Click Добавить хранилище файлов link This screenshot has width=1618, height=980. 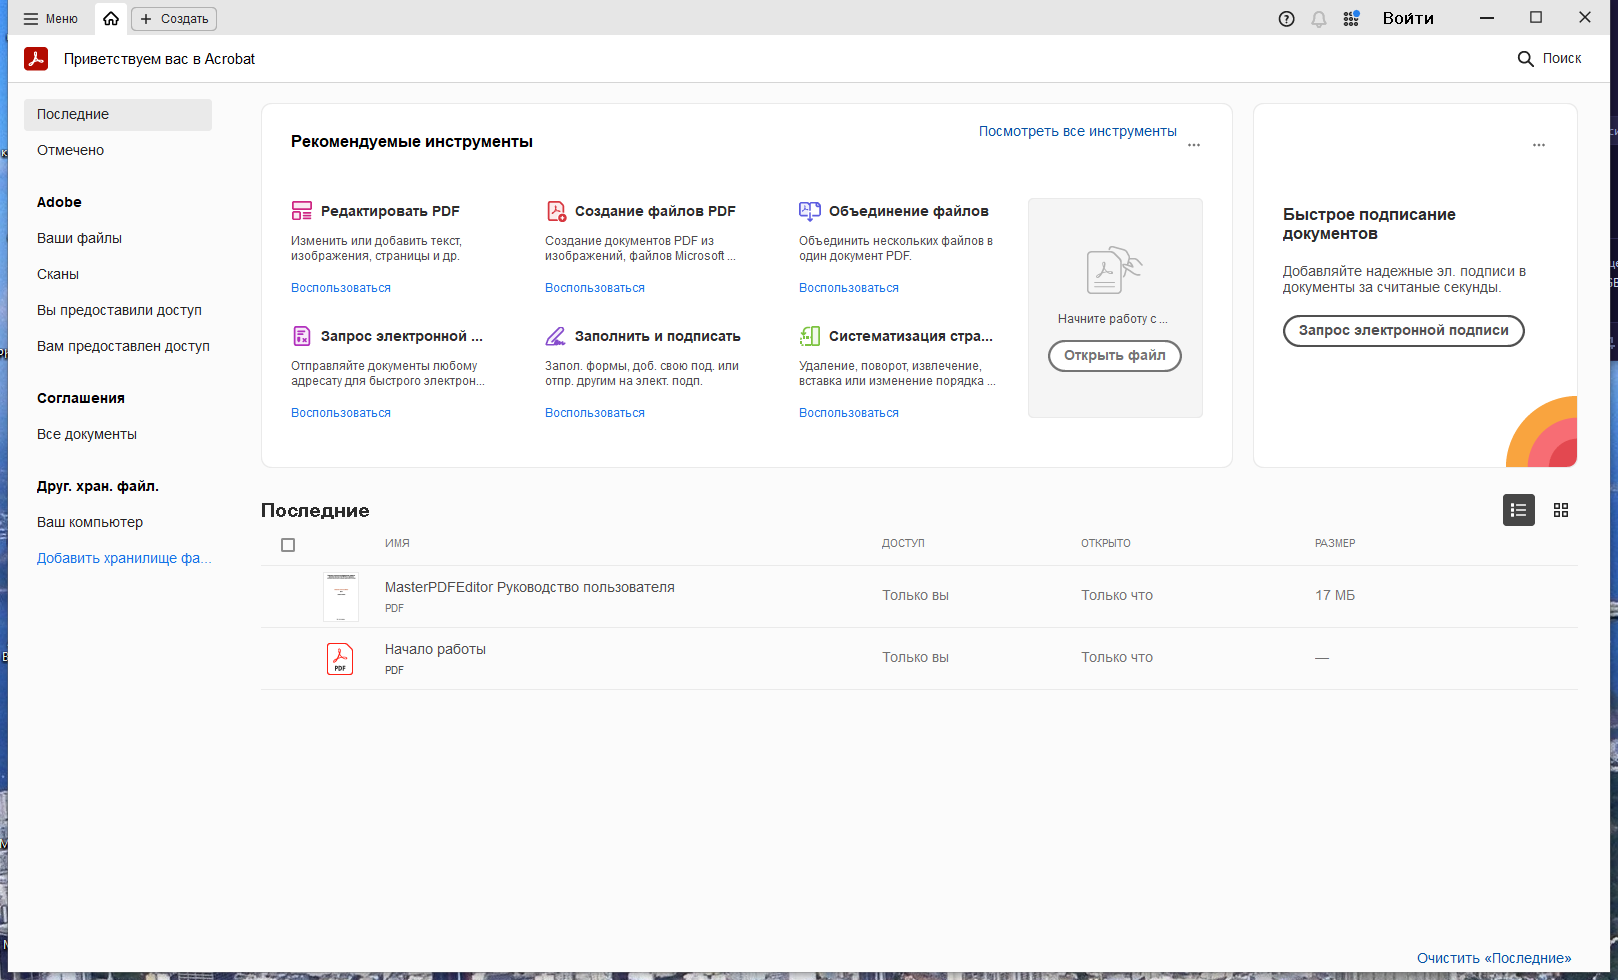[124, 558]
